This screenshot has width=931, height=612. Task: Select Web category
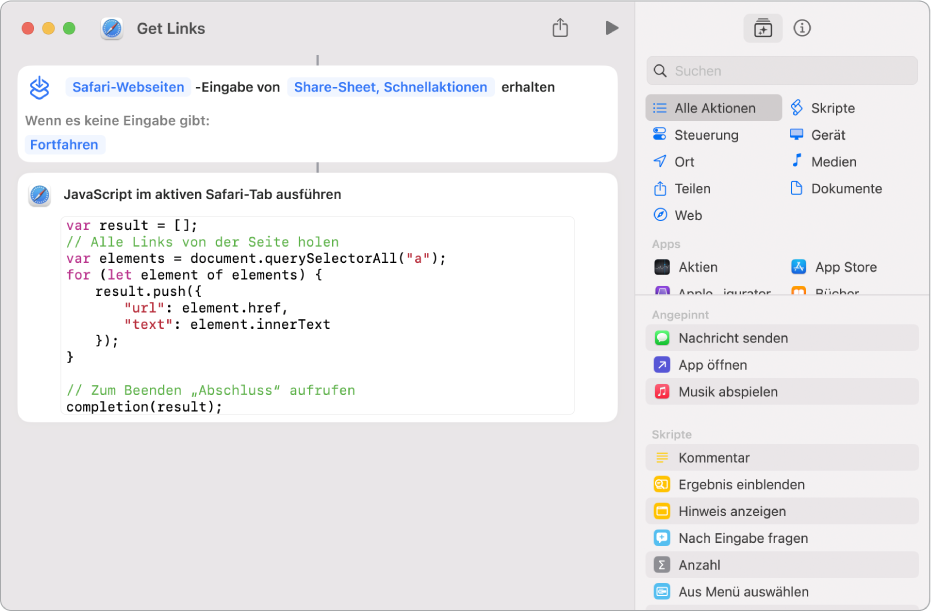pos(677,215)
